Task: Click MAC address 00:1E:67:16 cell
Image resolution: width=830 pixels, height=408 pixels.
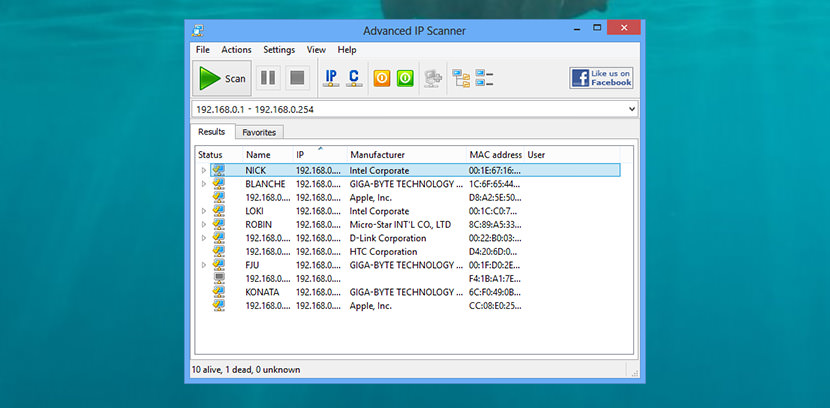Action: coord(495,170)
